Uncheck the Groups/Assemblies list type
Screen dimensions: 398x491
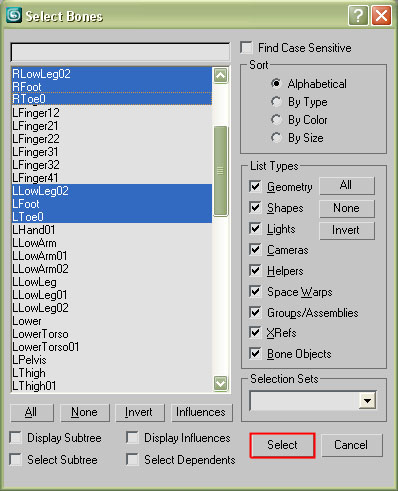coord(255,312)
